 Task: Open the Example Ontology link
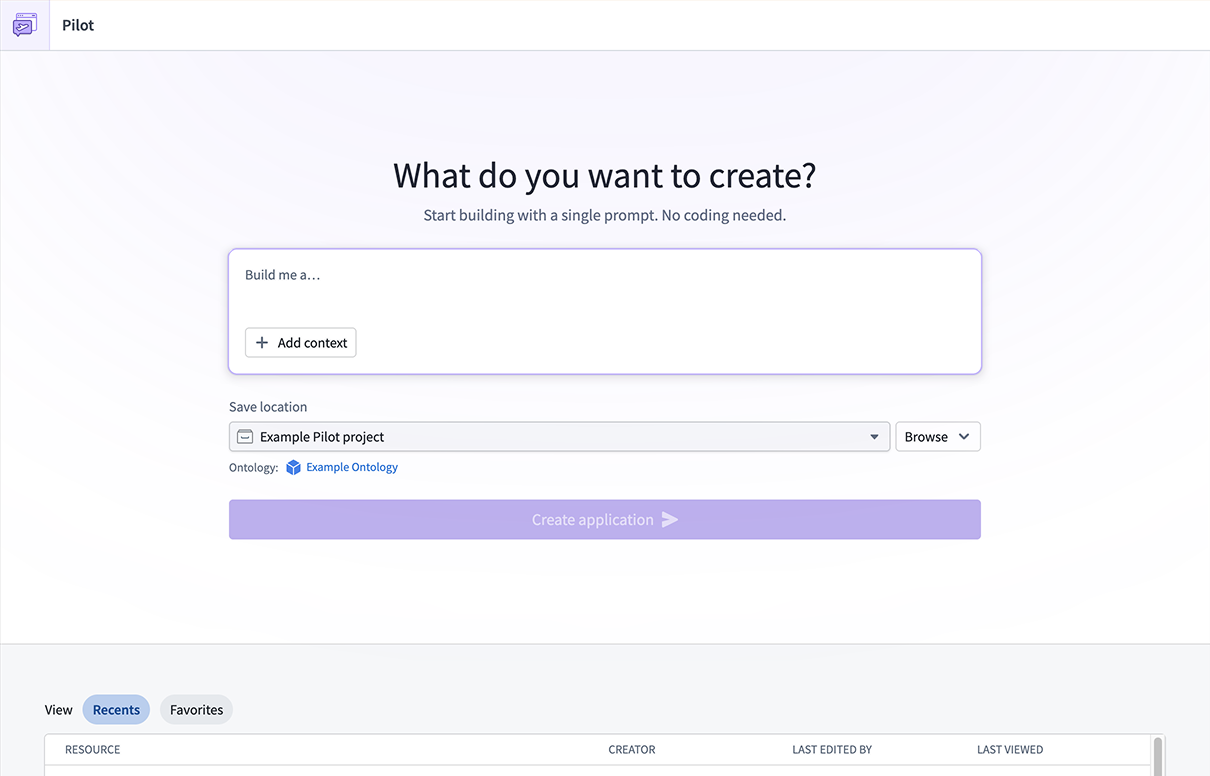point(351,467)
